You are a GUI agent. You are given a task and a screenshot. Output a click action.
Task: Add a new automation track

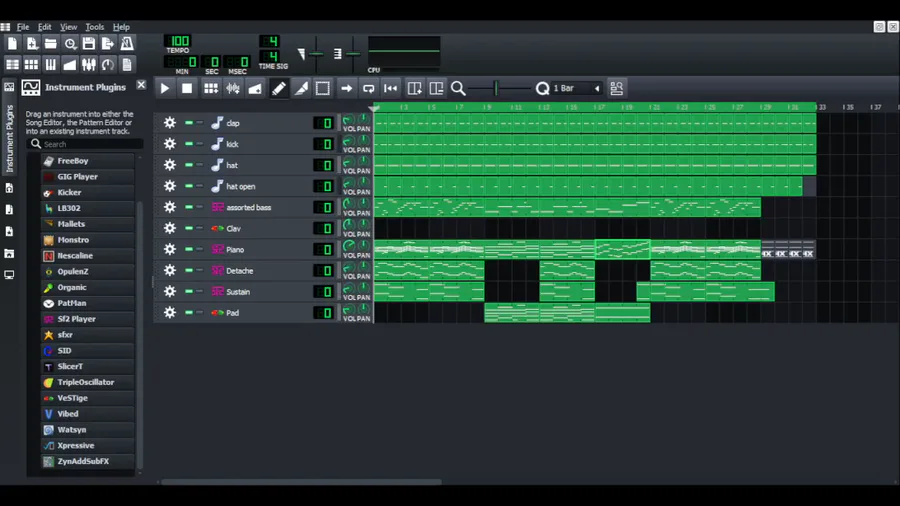point(255,88)
